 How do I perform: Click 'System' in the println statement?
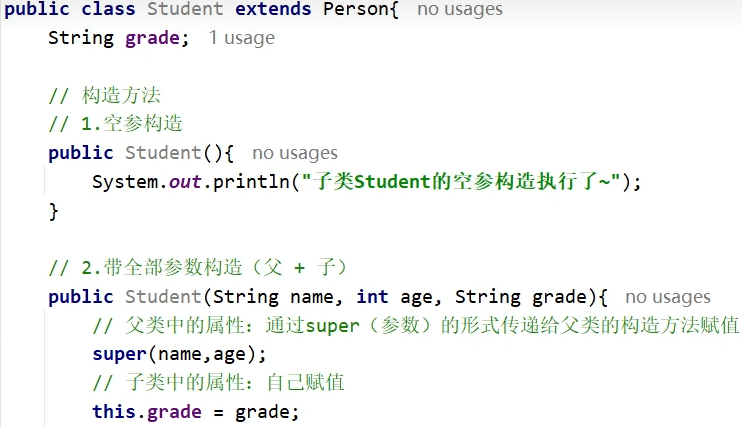(125, 182)
